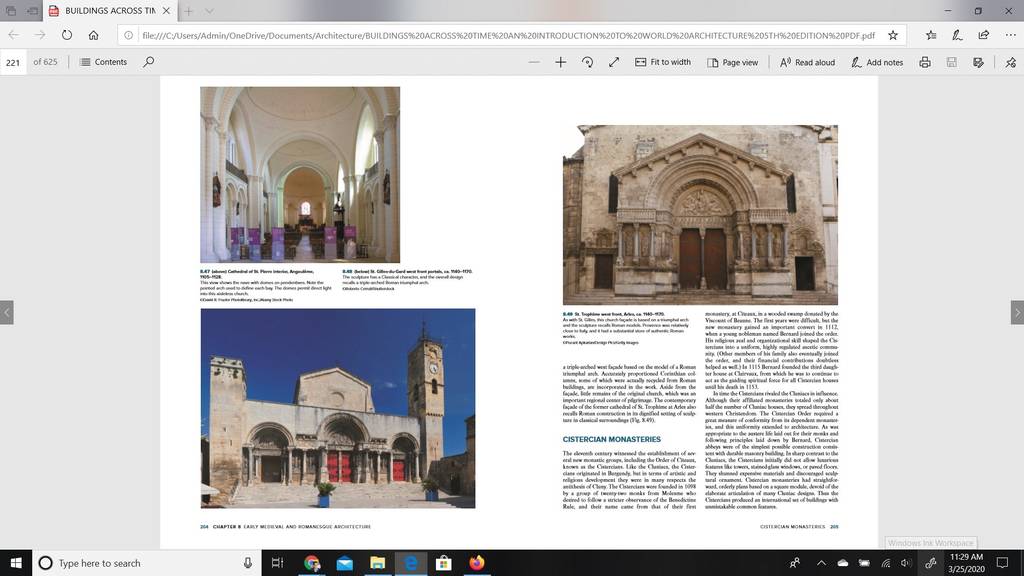Open the favorites hub icon
Viewport: 1024px width, 576px height.
[931, 35]
